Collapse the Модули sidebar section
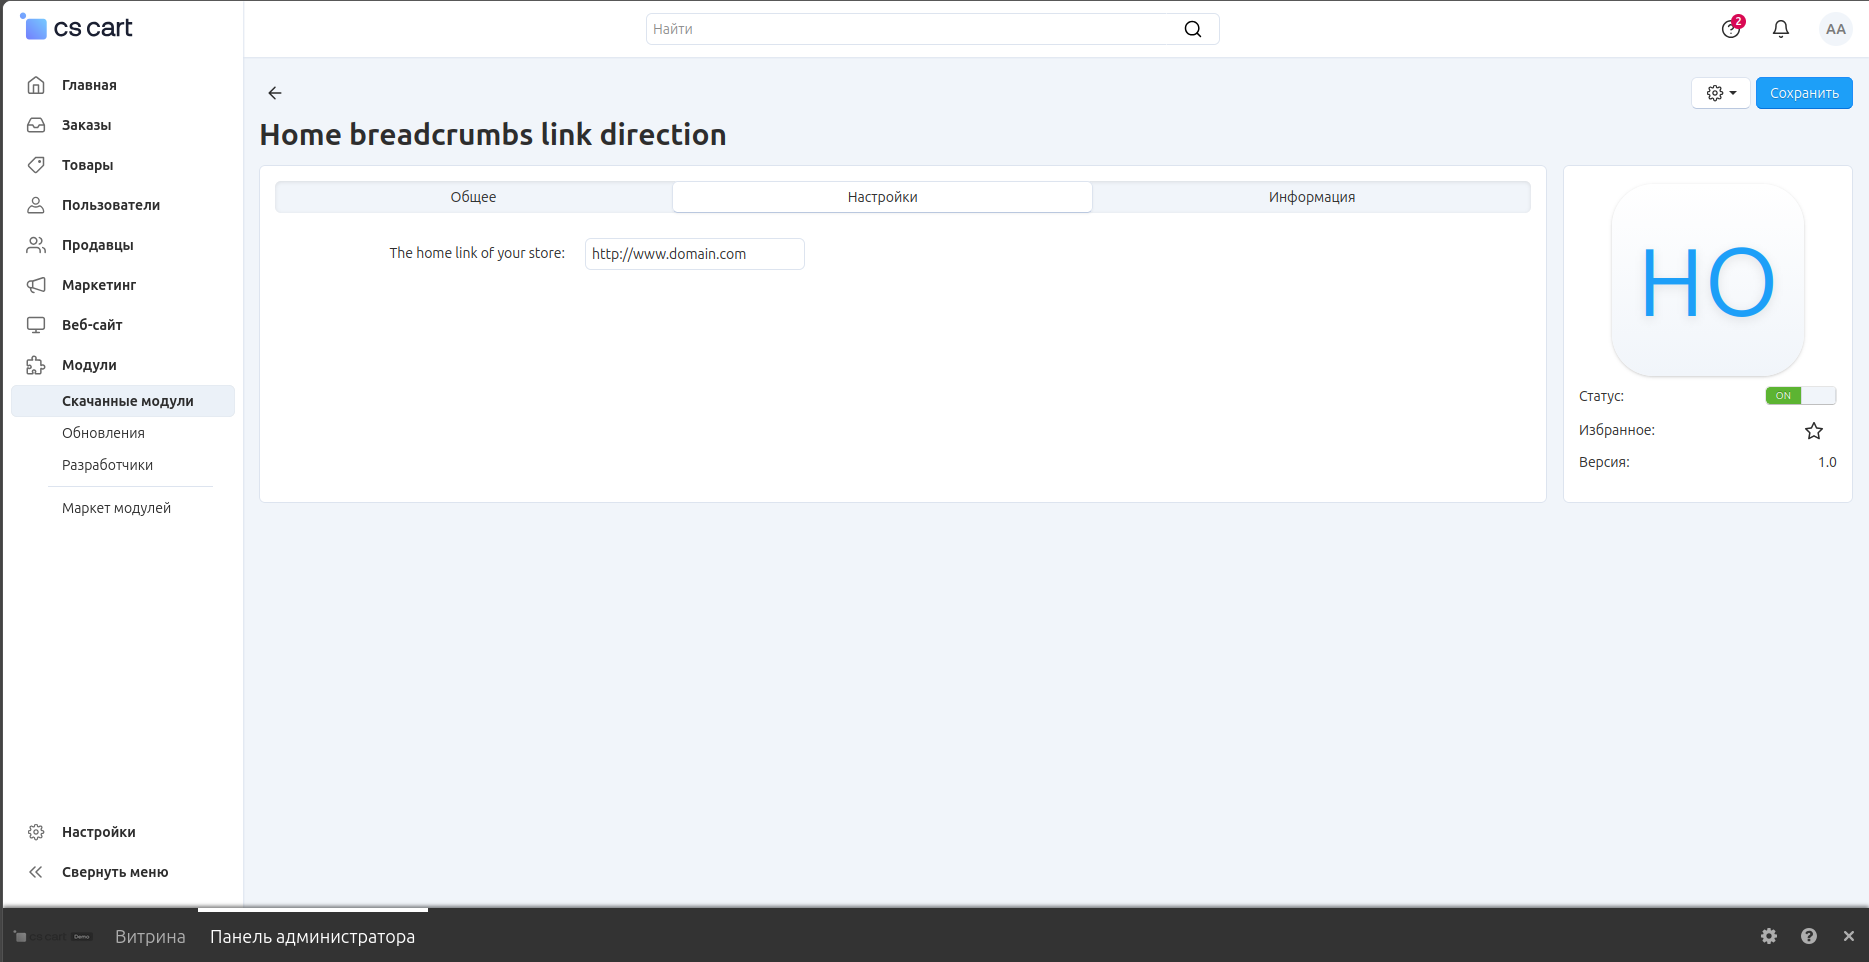The height and width of the screenshot is (962, 1869). tap(89, 365)
